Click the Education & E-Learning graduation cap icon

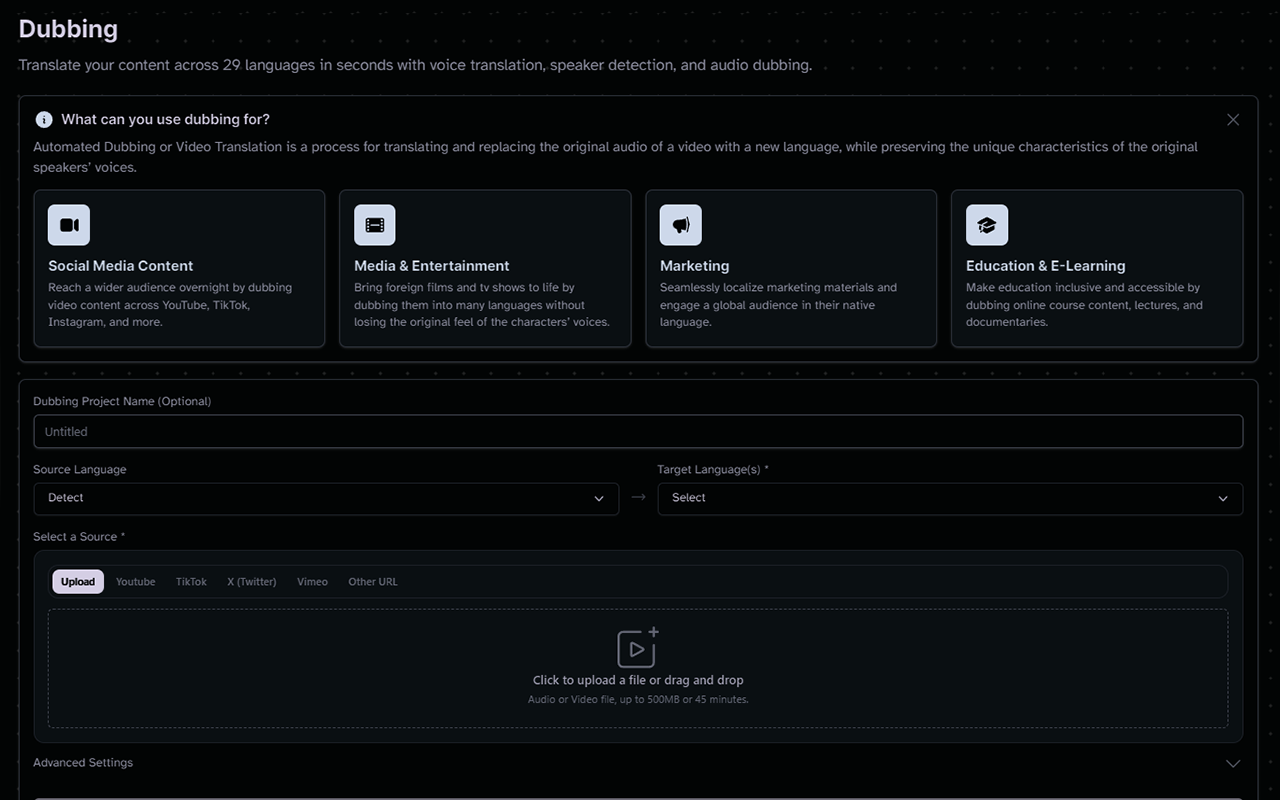(986, 225)
